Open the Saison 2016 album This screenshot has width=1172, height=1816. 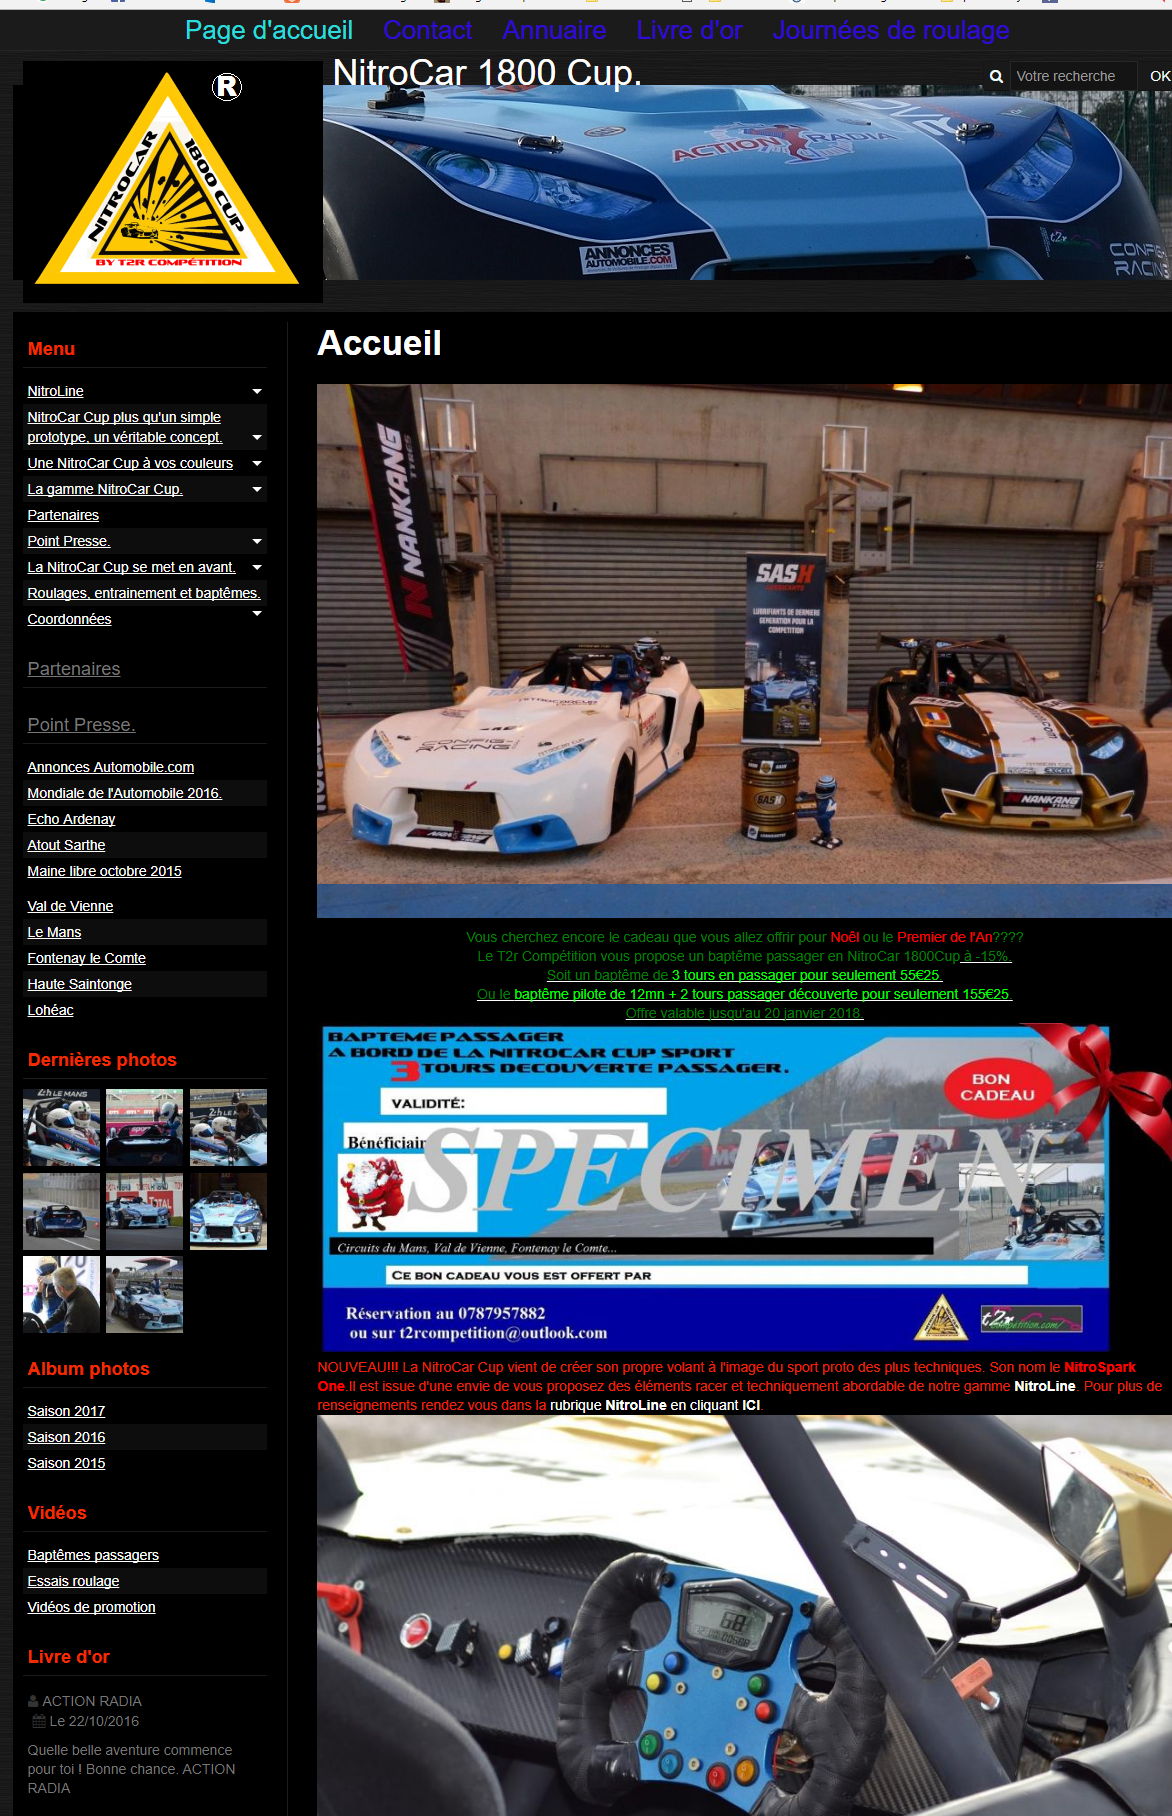[x=66, y=1437]
